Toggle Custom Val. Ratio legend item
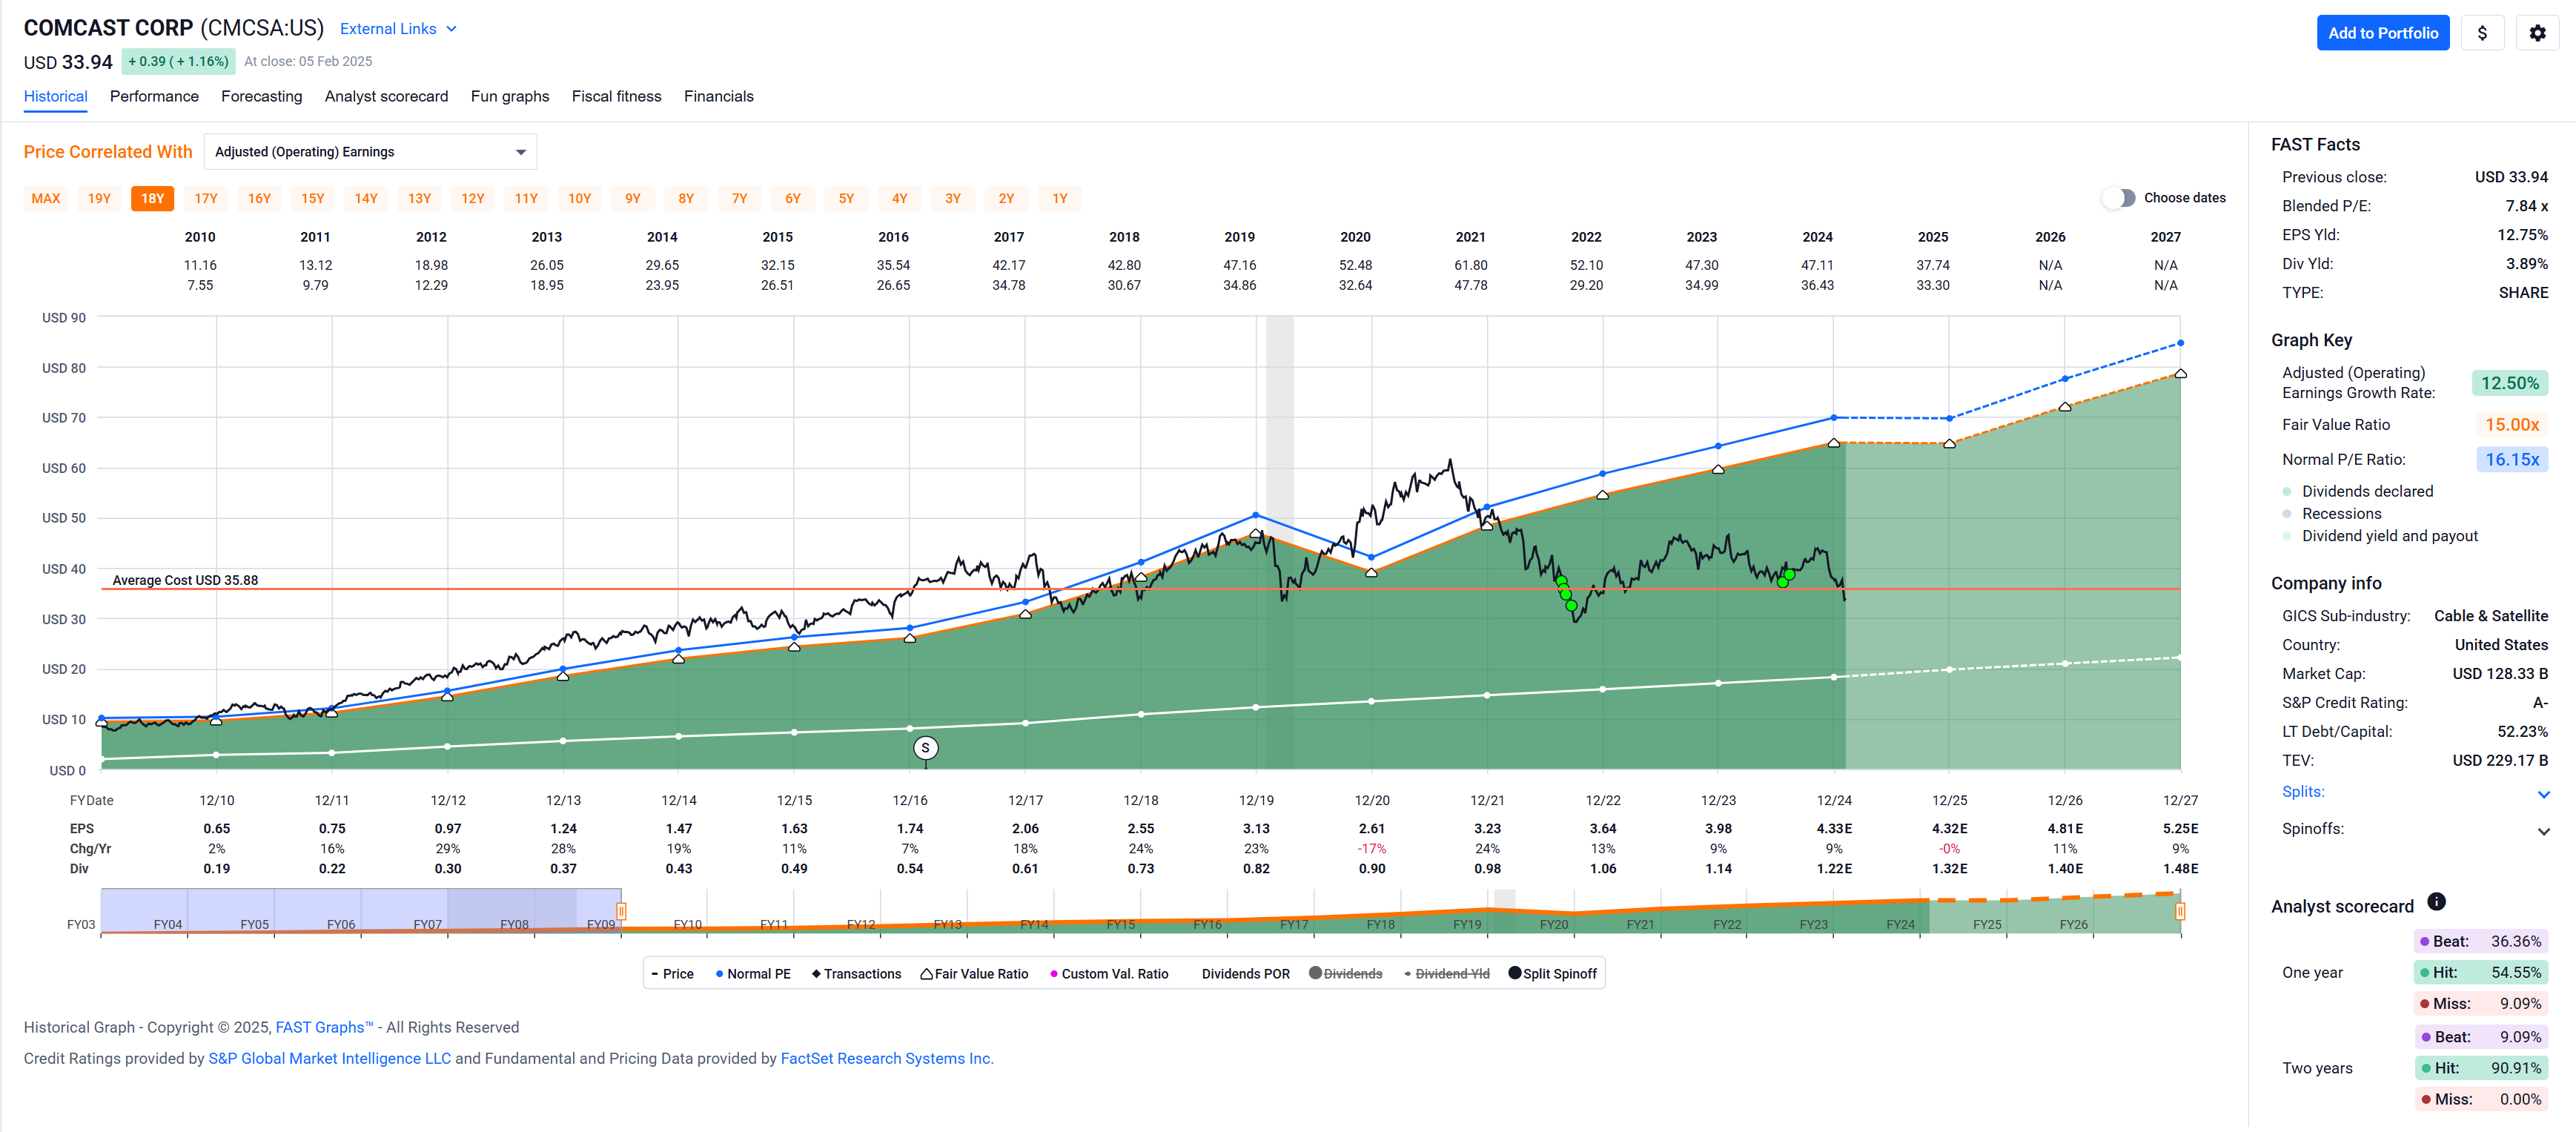The width and height of the screenshot is (2576, 1132). tap(1108, 974)
